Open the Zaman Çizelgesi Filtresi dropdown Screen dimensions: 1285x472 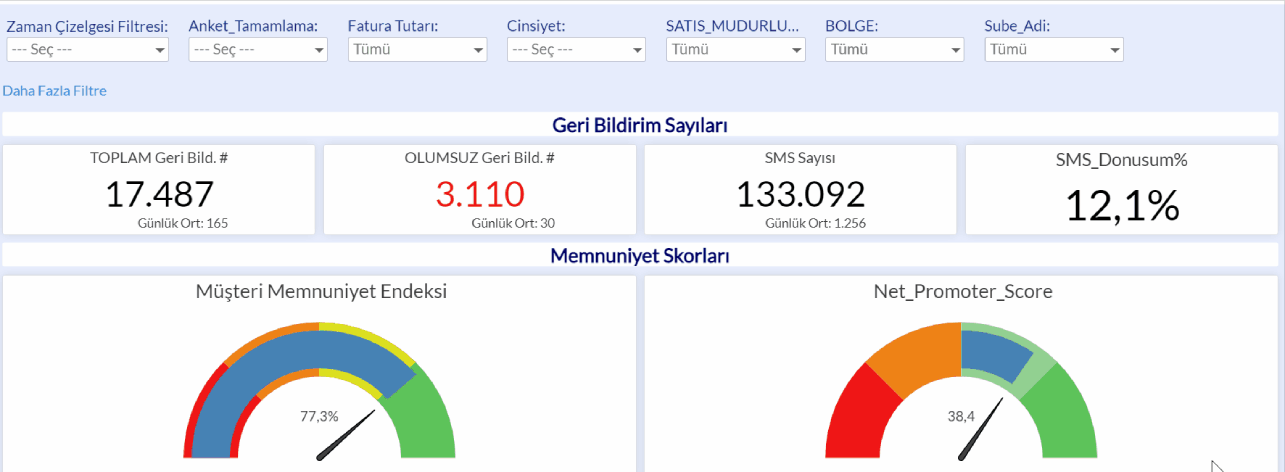pos(88,49)
